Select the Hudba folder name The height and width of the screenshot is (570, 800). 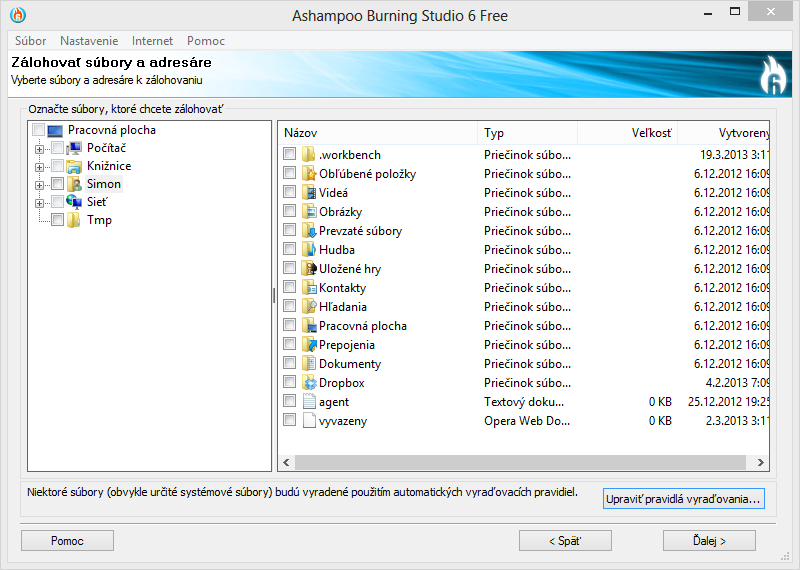337,250
